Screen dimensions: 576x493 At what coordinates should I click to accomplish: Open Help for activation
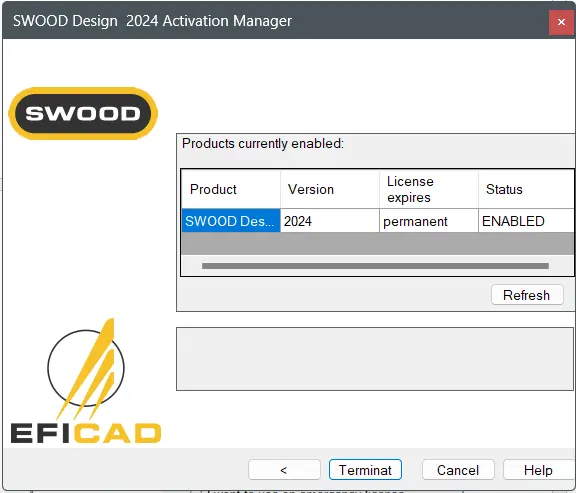[538, 470]
